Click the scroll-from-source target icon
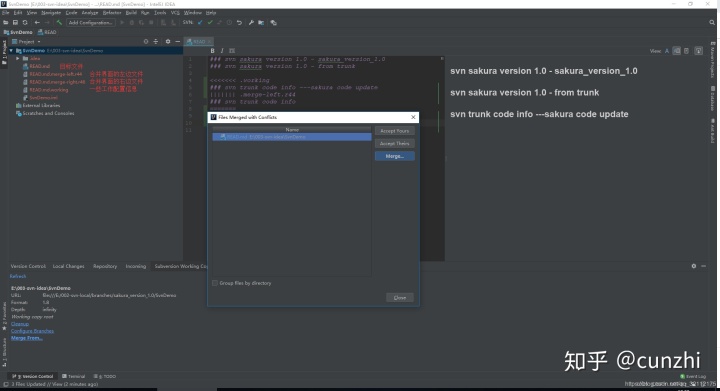This screenshot has width=720, height=391. tap(146, 41)
